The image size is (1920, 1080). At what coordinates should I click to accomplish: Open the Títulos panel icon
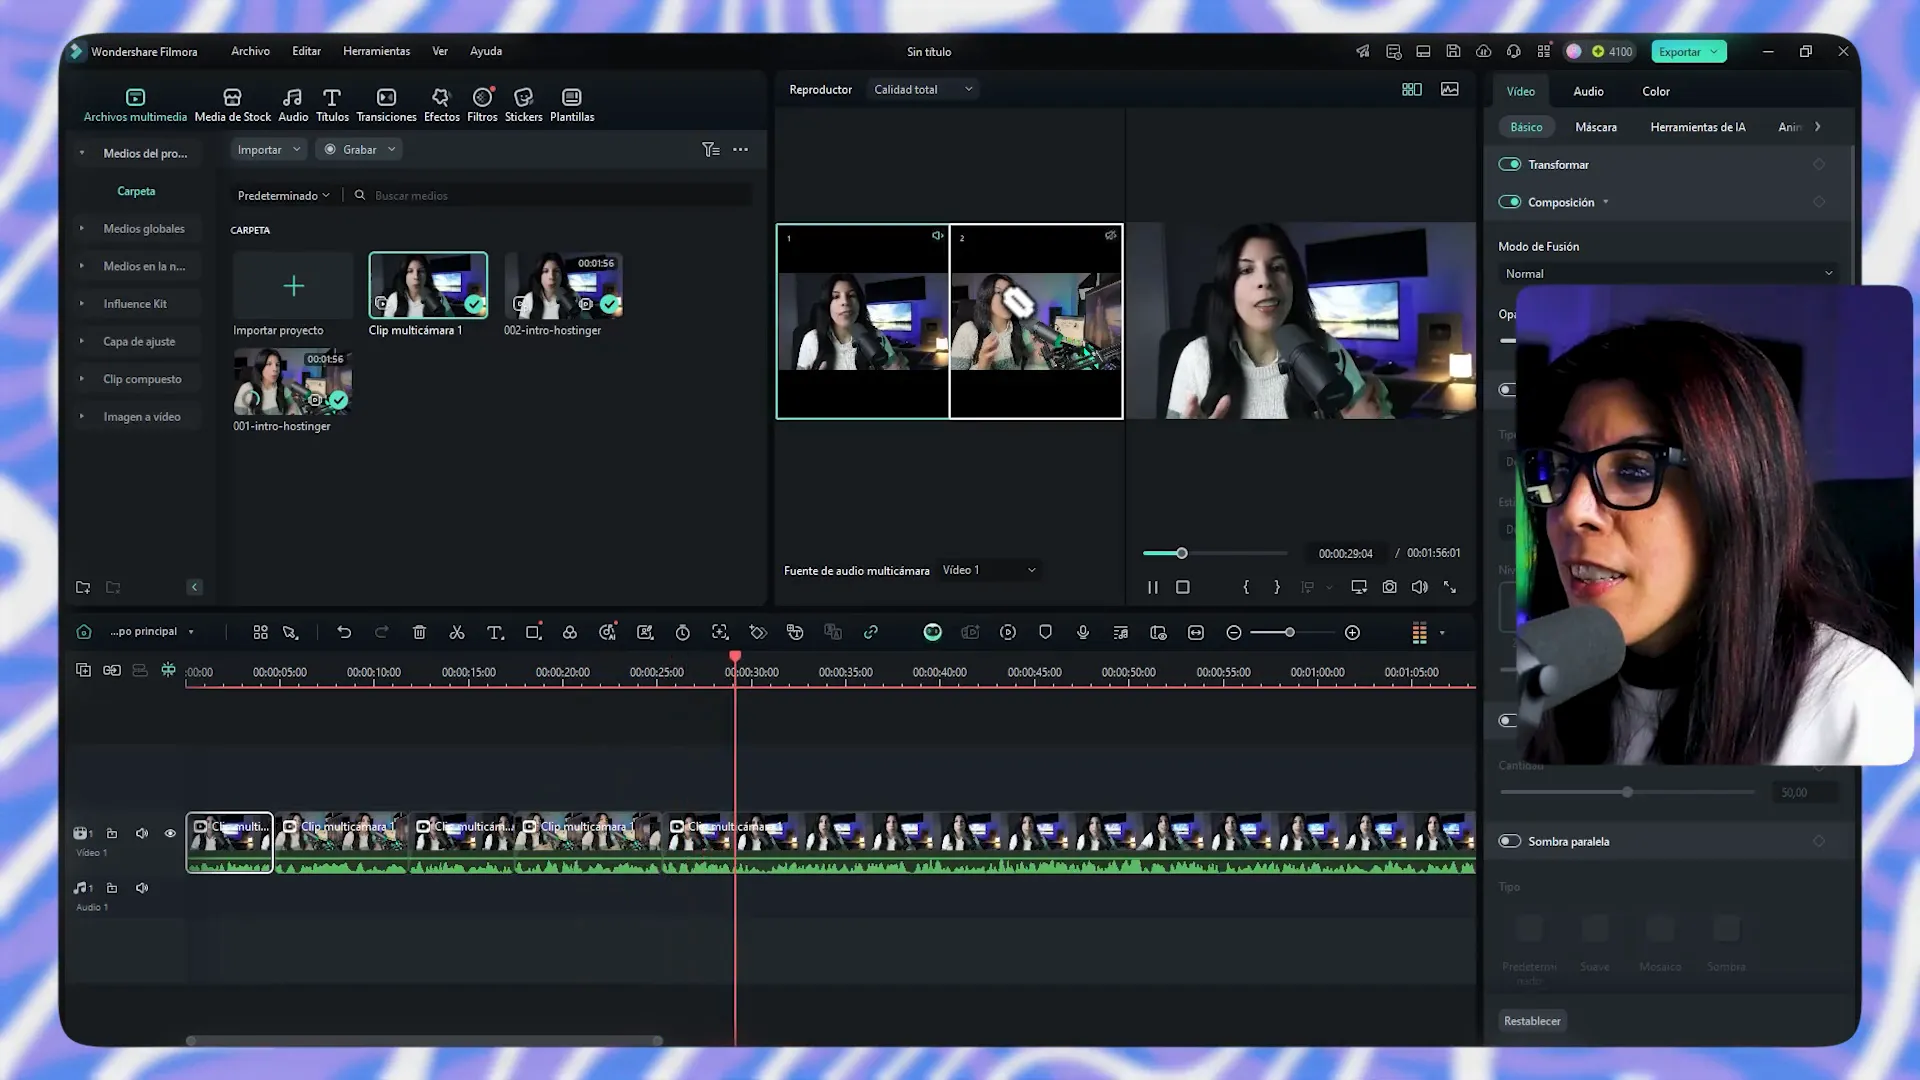pos(332,97)
